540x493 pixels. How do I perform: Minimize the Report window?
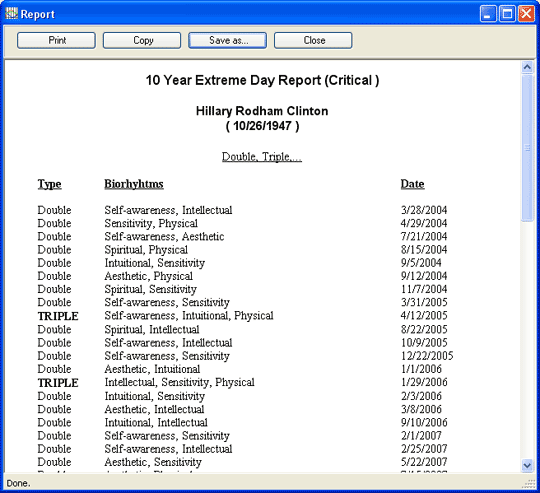488,14
